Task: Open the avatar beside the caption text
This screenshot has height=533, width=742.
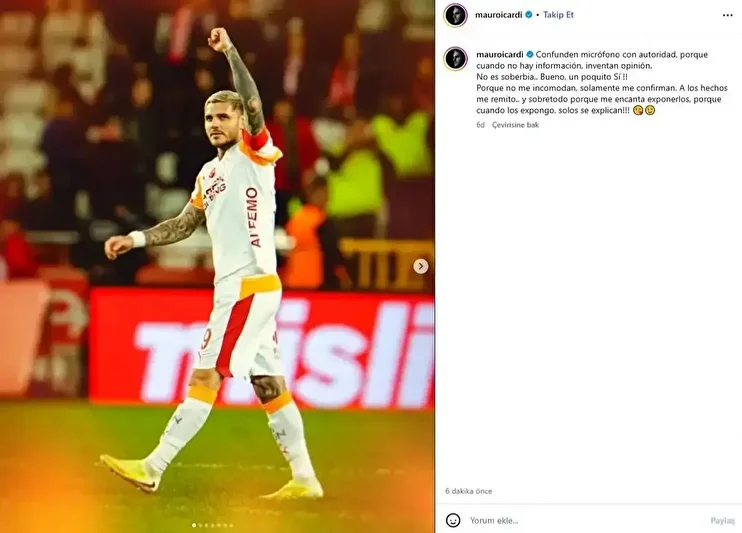Action: click(456, 59)
